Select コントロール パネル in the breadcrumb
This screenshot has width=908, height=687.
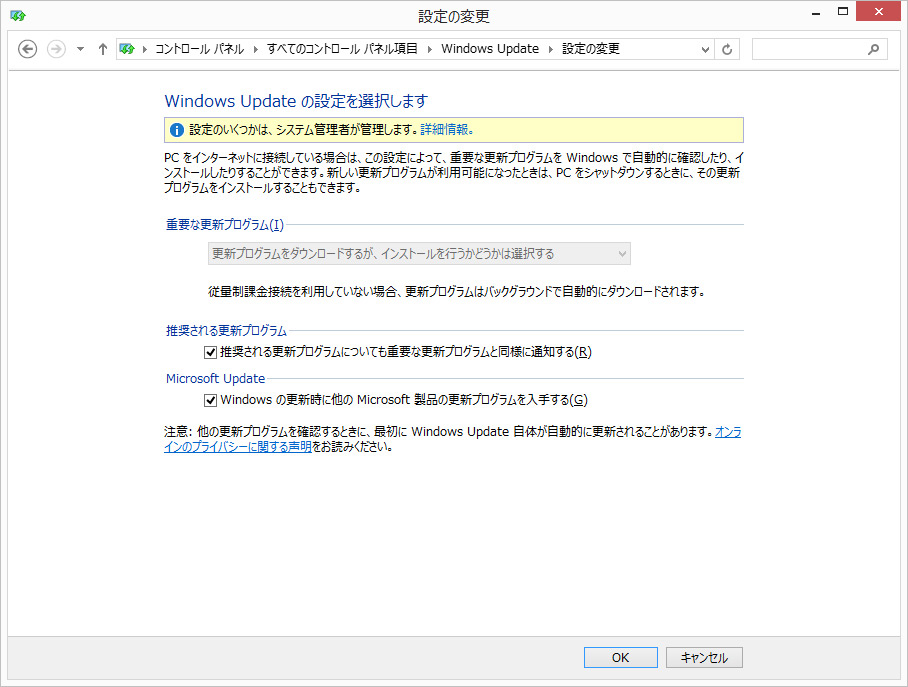coord(199,49)
